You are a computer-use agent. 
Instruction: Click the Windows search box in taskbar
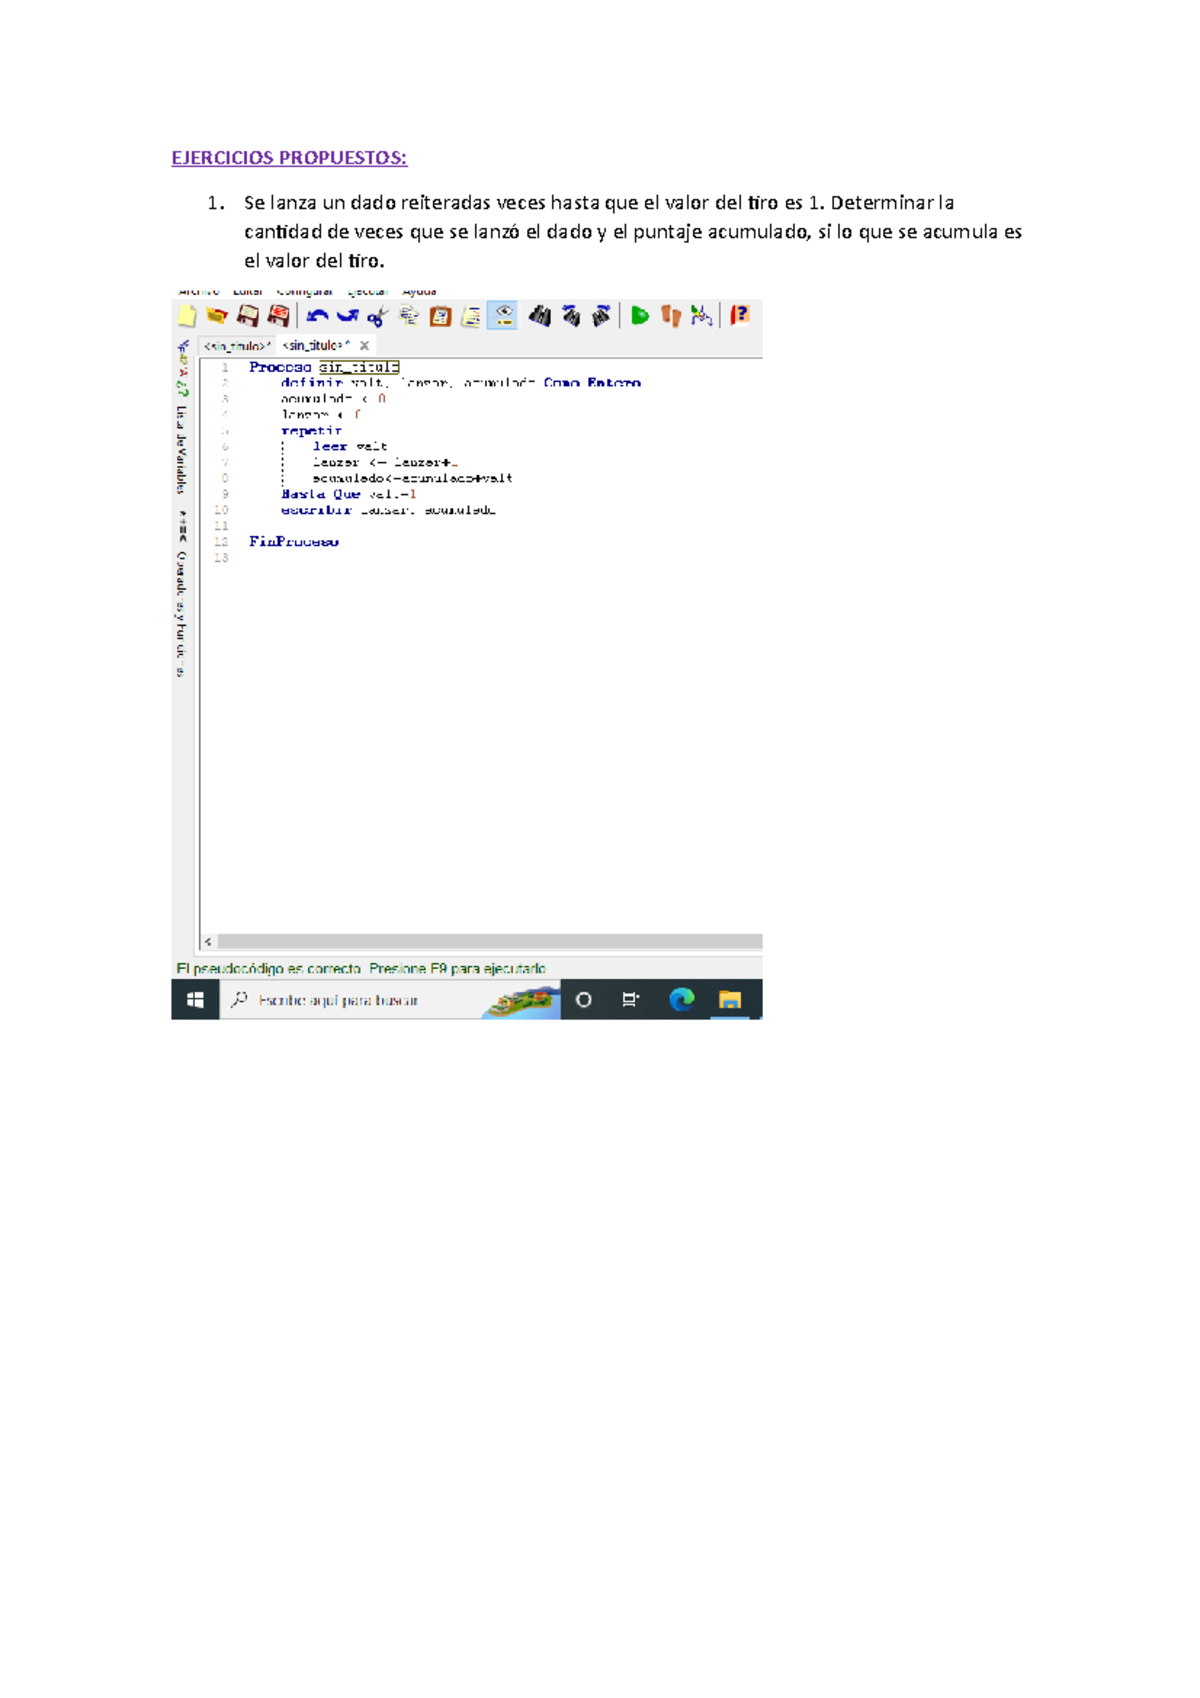(x=340, y=1000)
